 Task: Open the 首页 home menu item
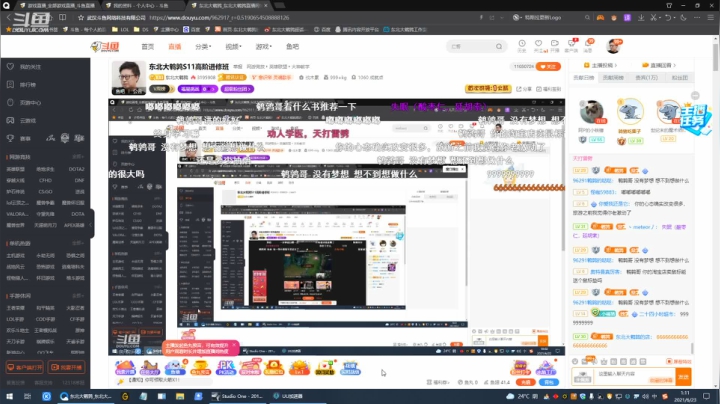click(147, 46)
